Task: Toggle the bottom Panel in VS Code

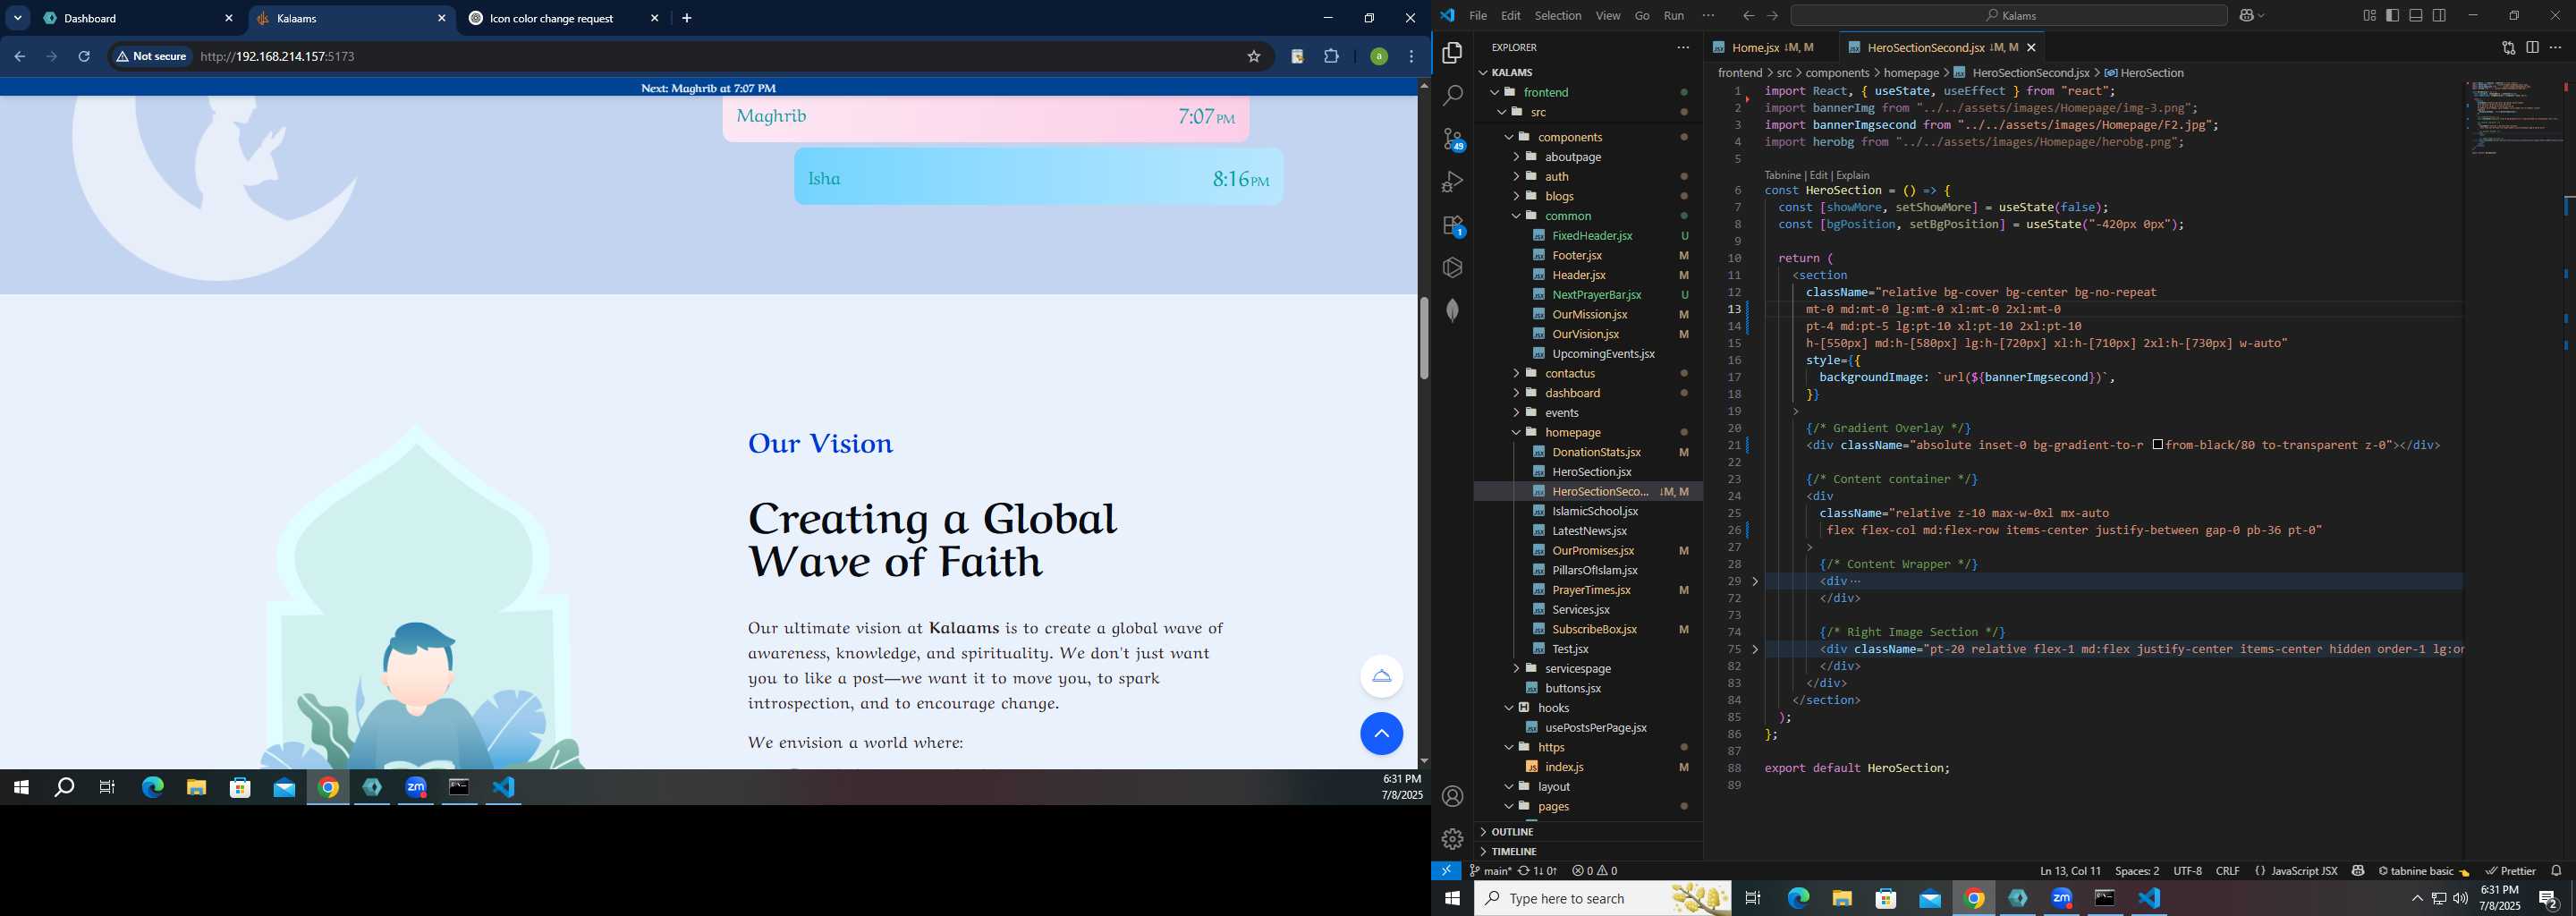Action: [2415, 15]
